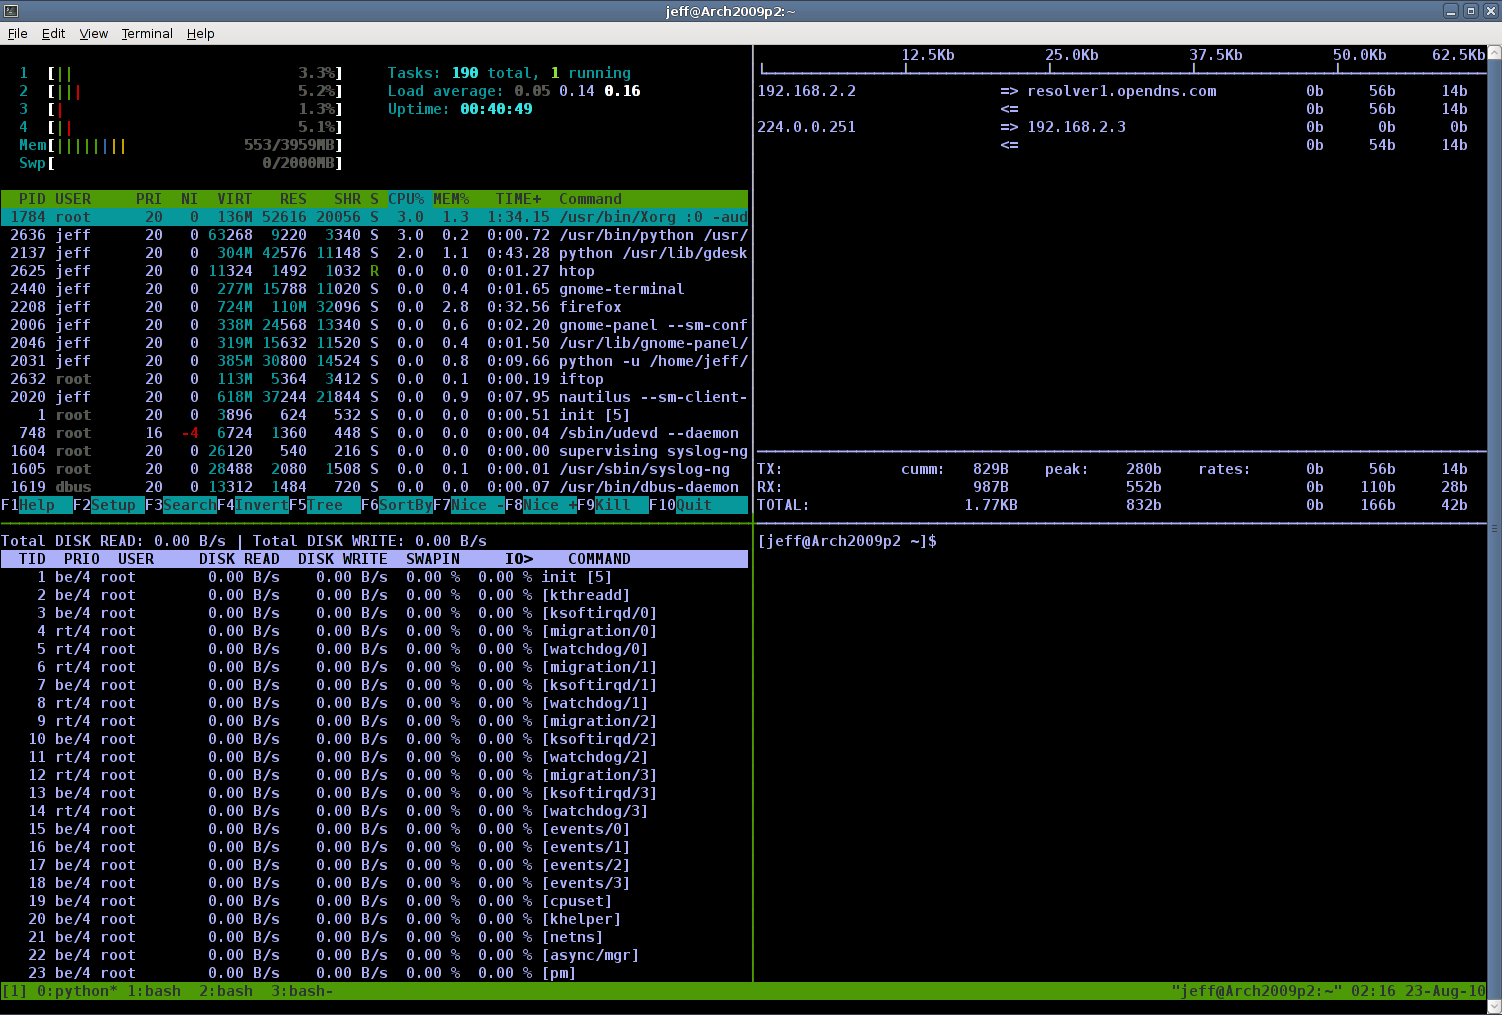Open the Edit menu
This screenshot has width=1502, height=1015.
point(53,33)
